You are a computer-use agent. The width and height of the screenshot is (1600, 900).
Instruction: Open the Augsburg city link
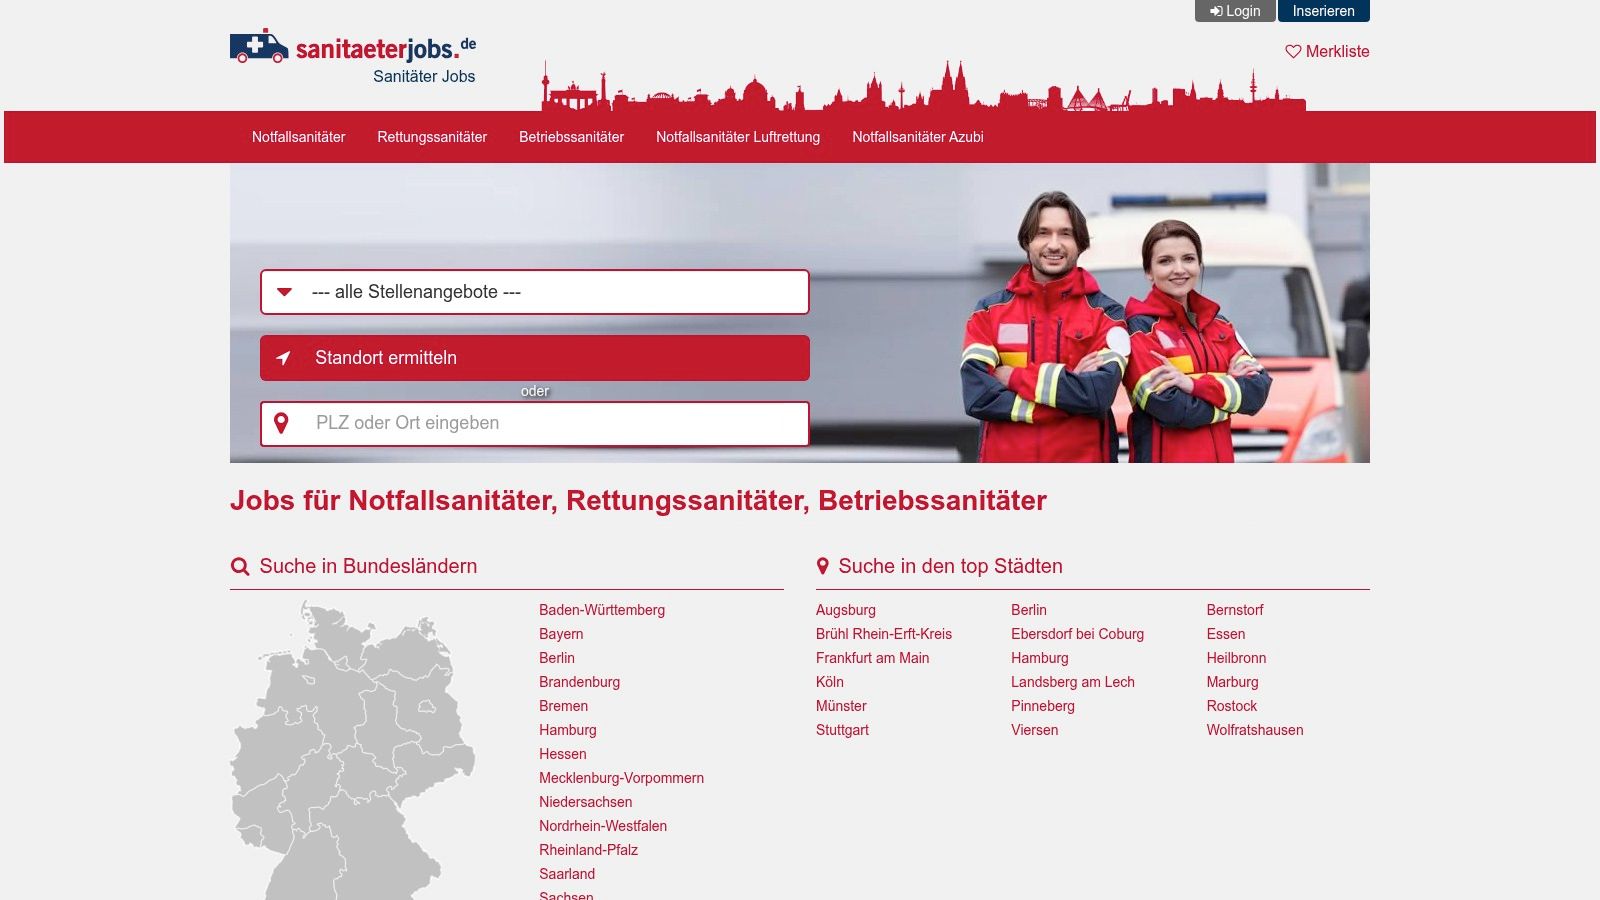tap(846, 610)
